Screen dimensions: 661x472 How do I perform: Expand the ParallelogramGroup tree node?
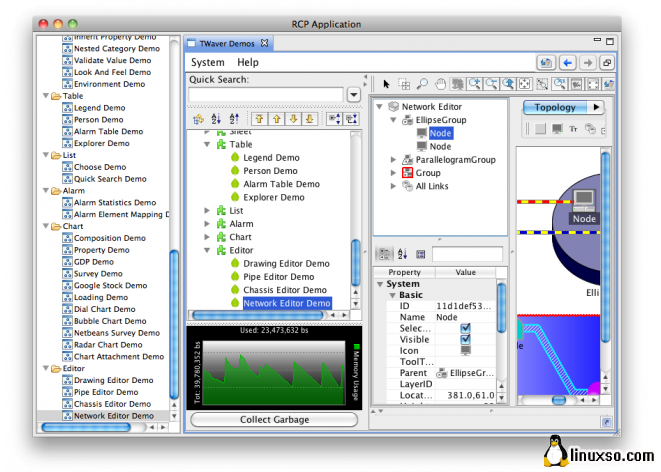pyautogui.click(x=393, y=160)
